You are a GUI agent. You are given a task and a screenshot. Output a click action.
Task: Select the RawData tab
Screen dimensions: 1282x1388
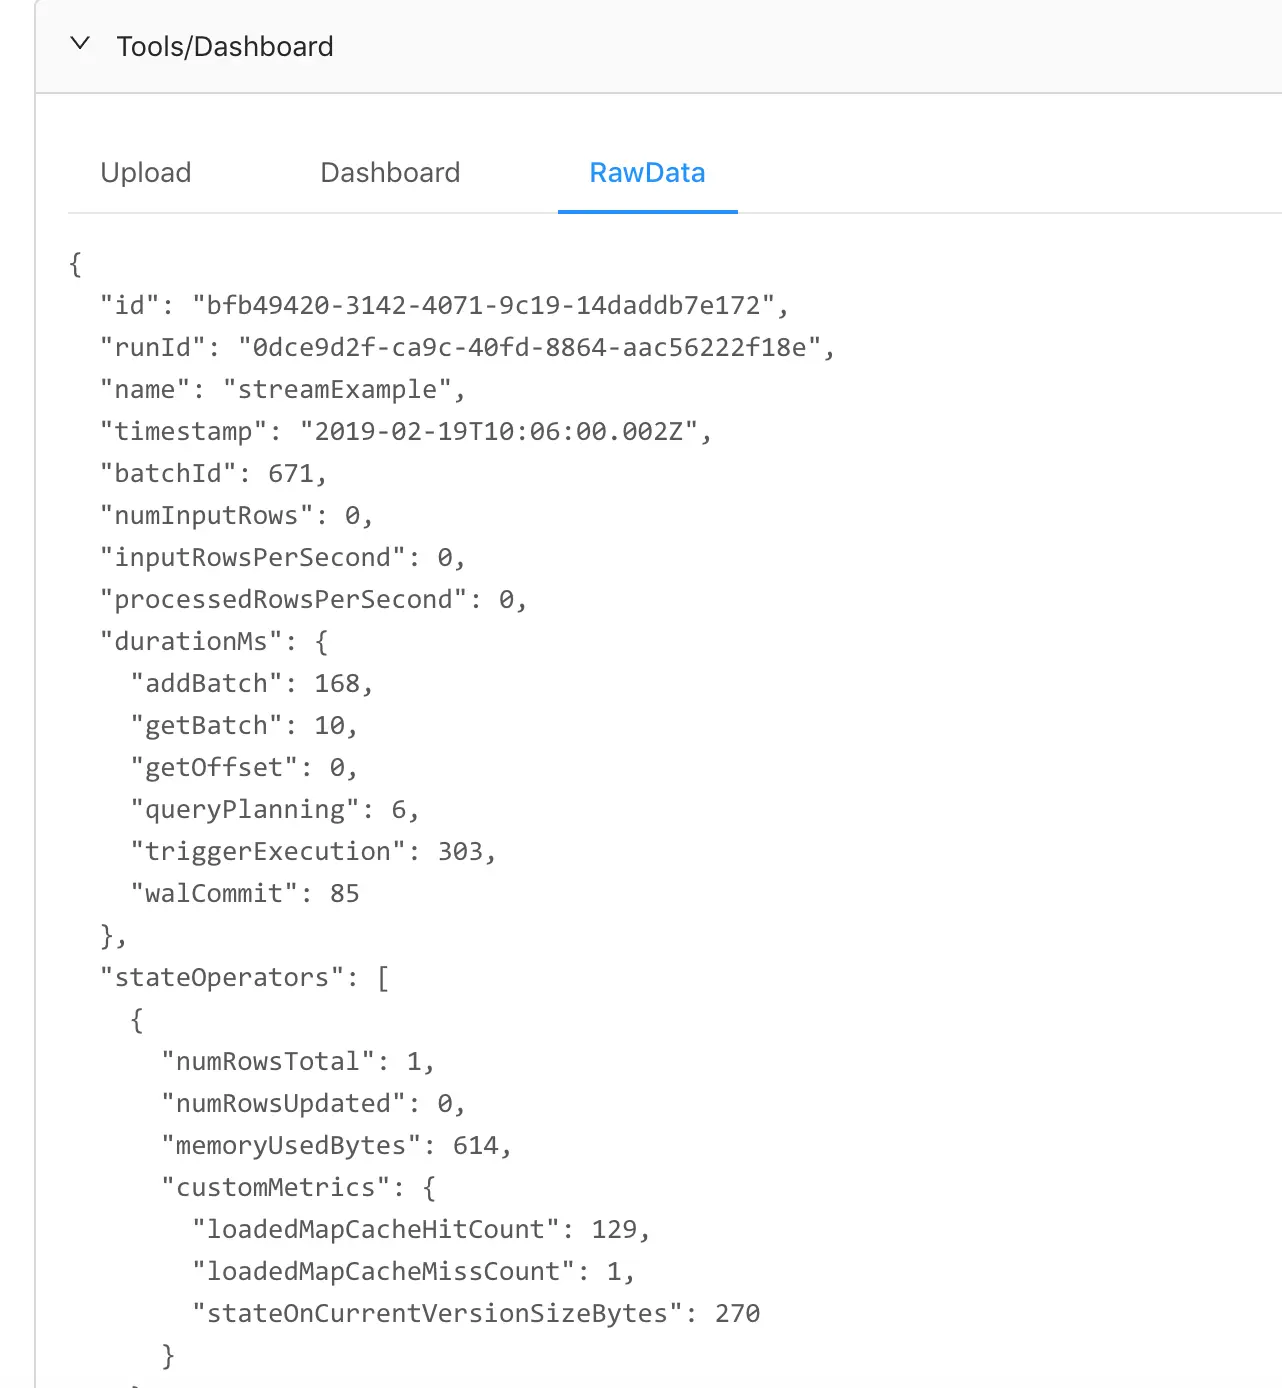point(647,172)
